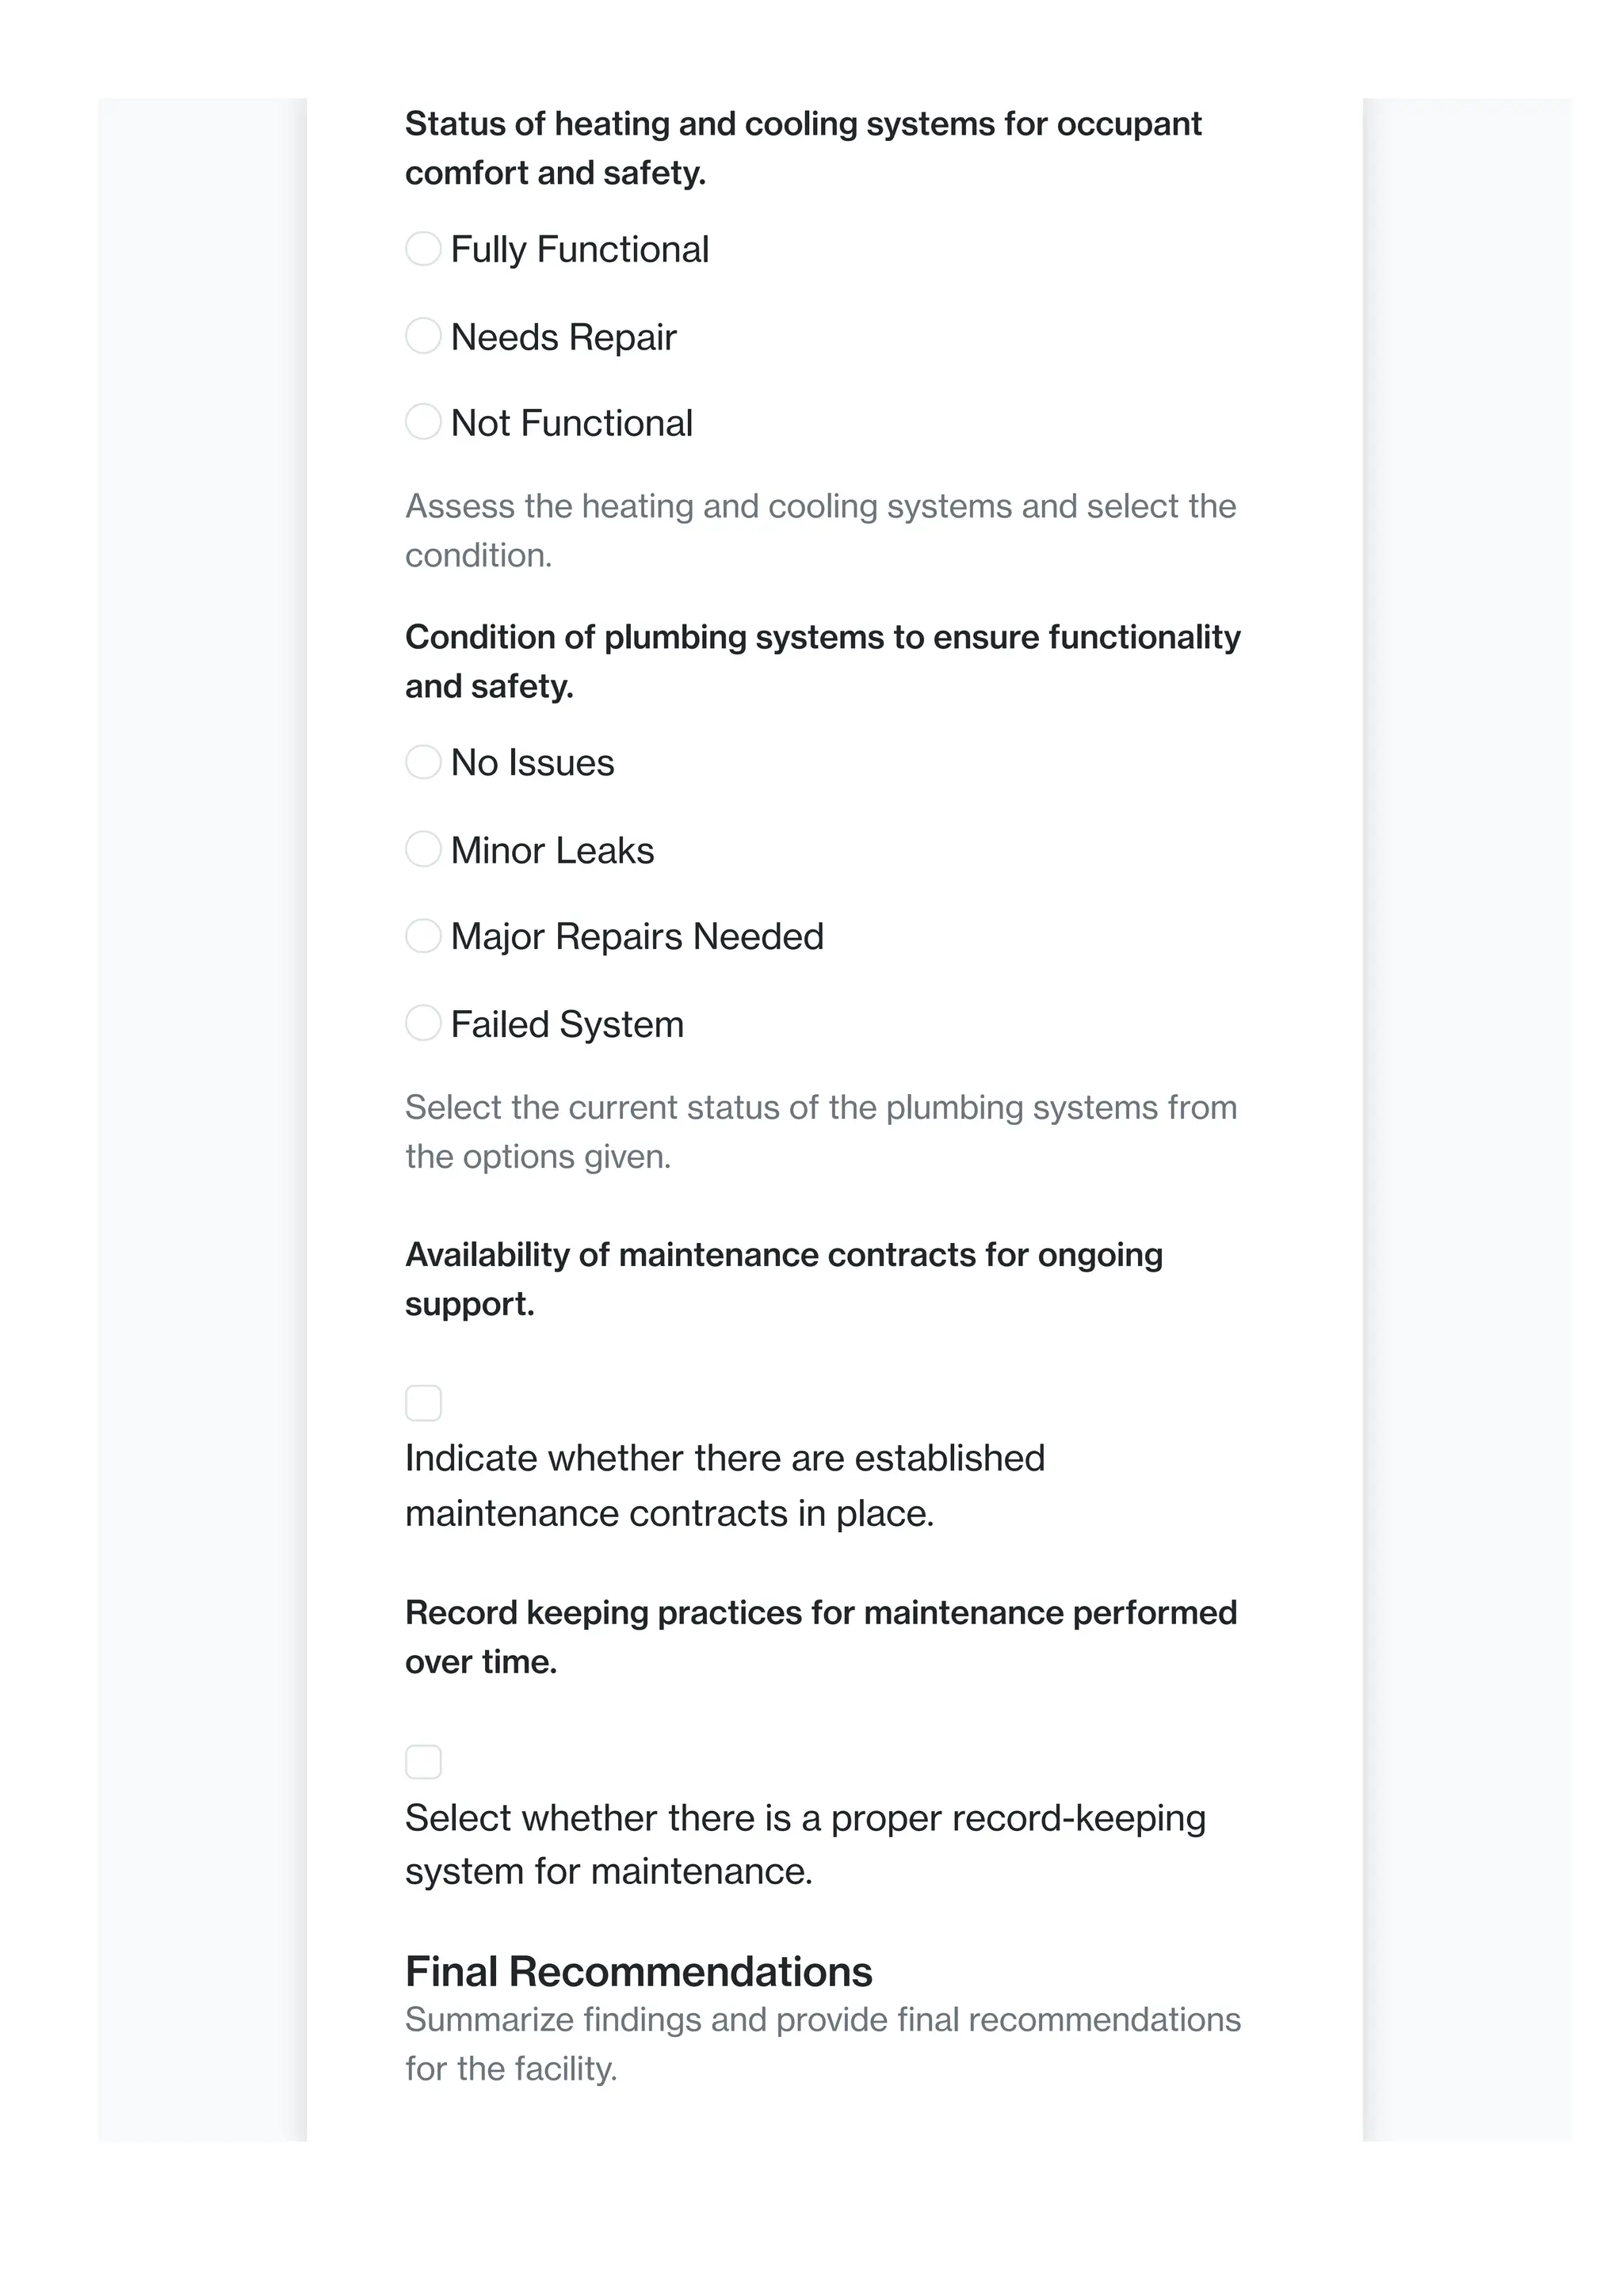Choose Needs Repair for heating and cooling
The width and height of the screenshot is (1623, 2296).
tap(423, 336)
